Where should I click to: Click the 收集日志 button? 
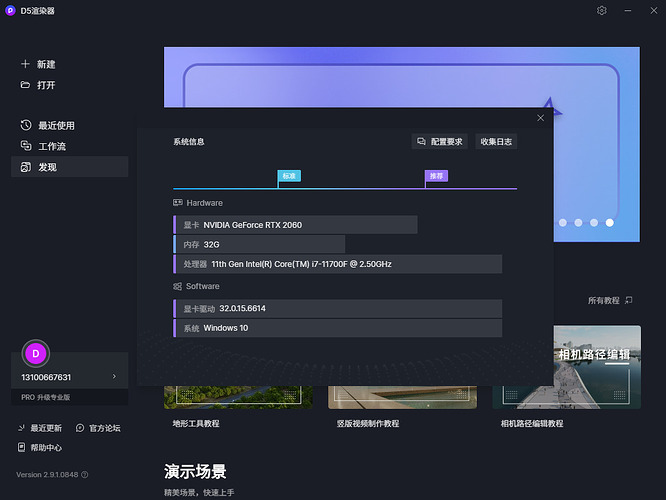(496, 142)
